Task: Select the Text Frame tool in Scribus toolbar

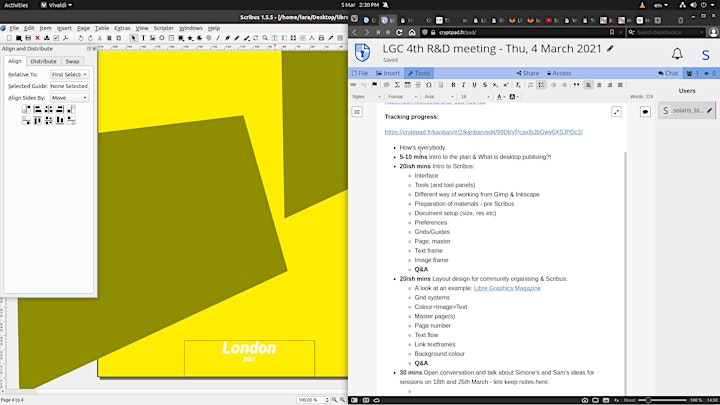Action: pos(143,38)
